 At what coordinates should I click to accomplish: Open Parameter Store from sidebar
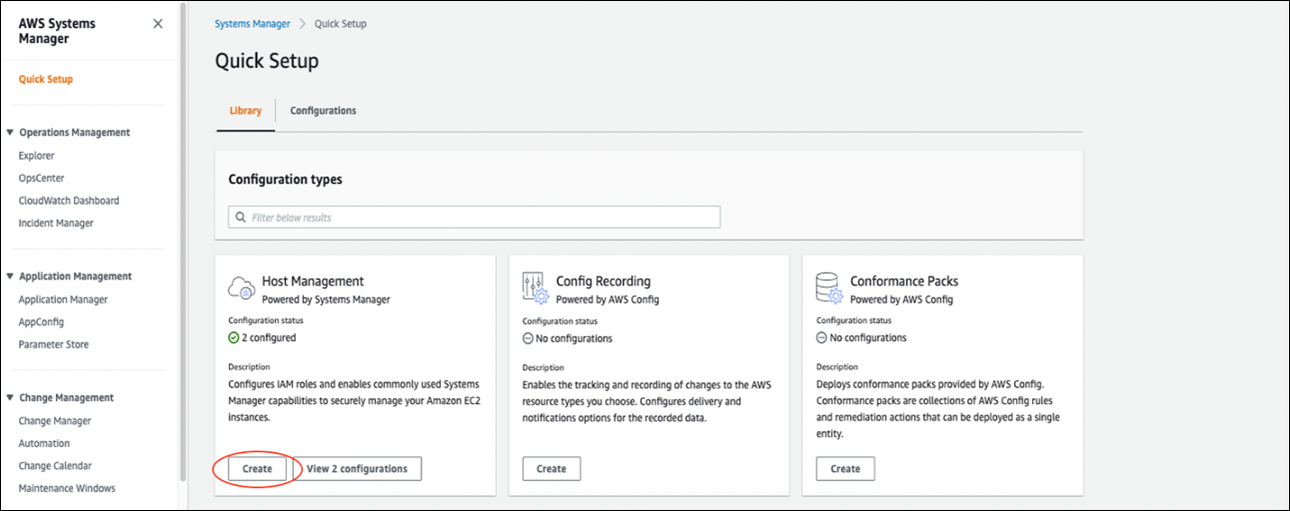tap(53, 345)
